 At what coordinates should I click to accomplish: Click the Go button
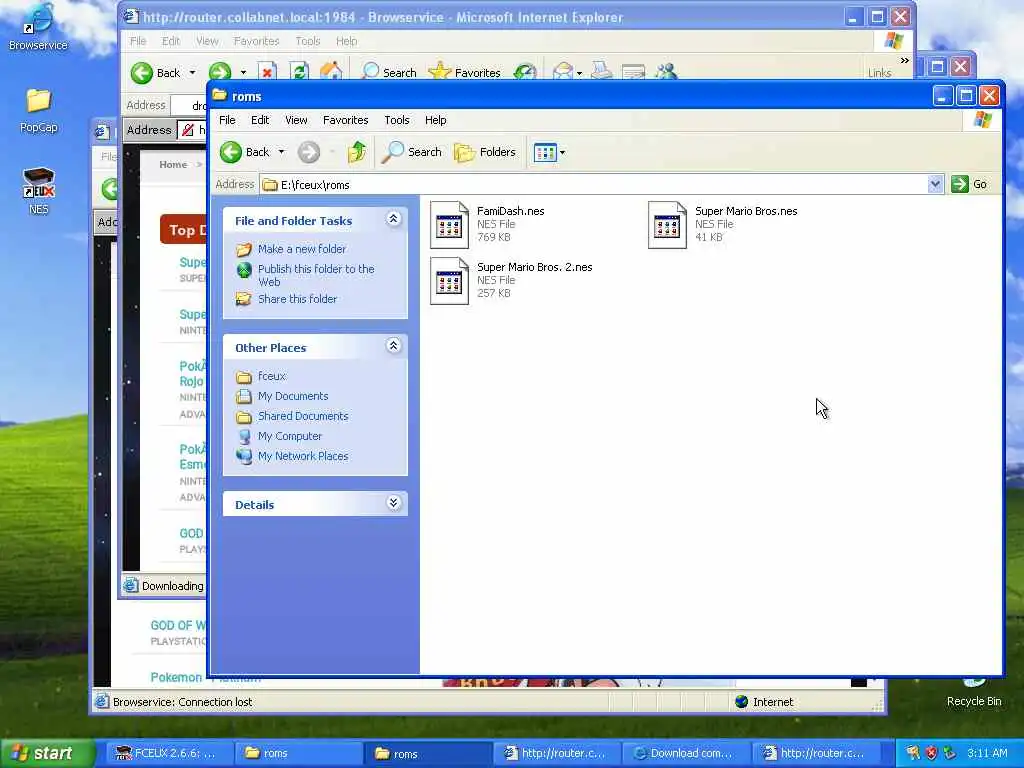pyautogui.click(x=969, y=184)
